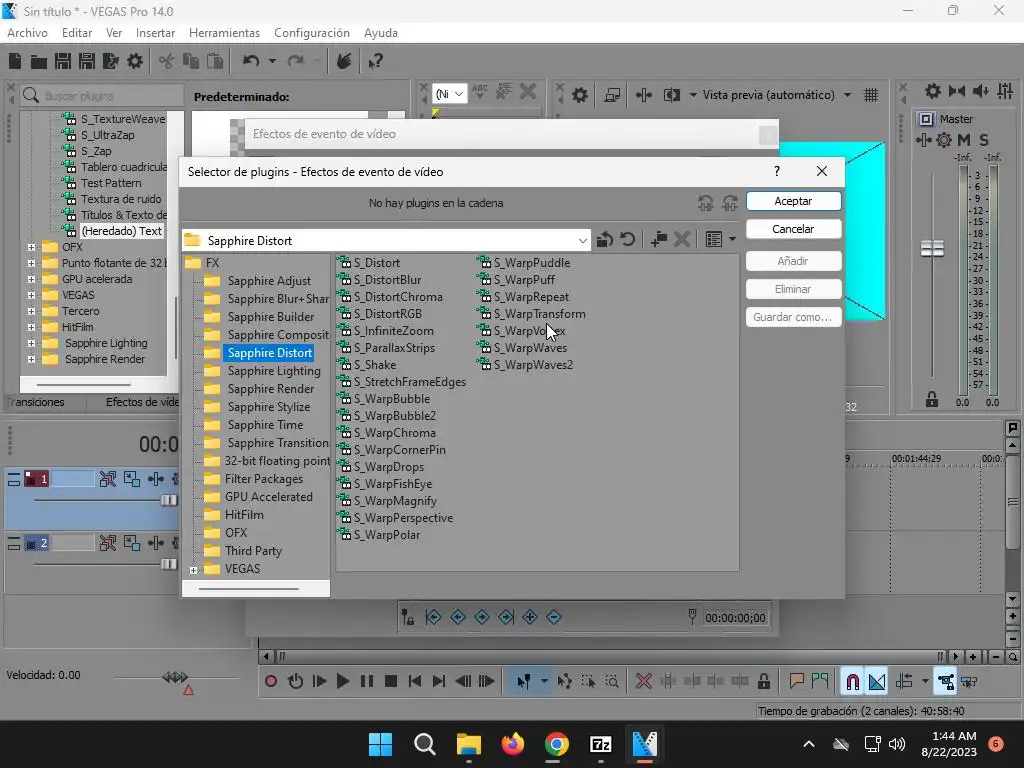
Task: Click the What's This help icon
Action: click(x=375, y=61)
